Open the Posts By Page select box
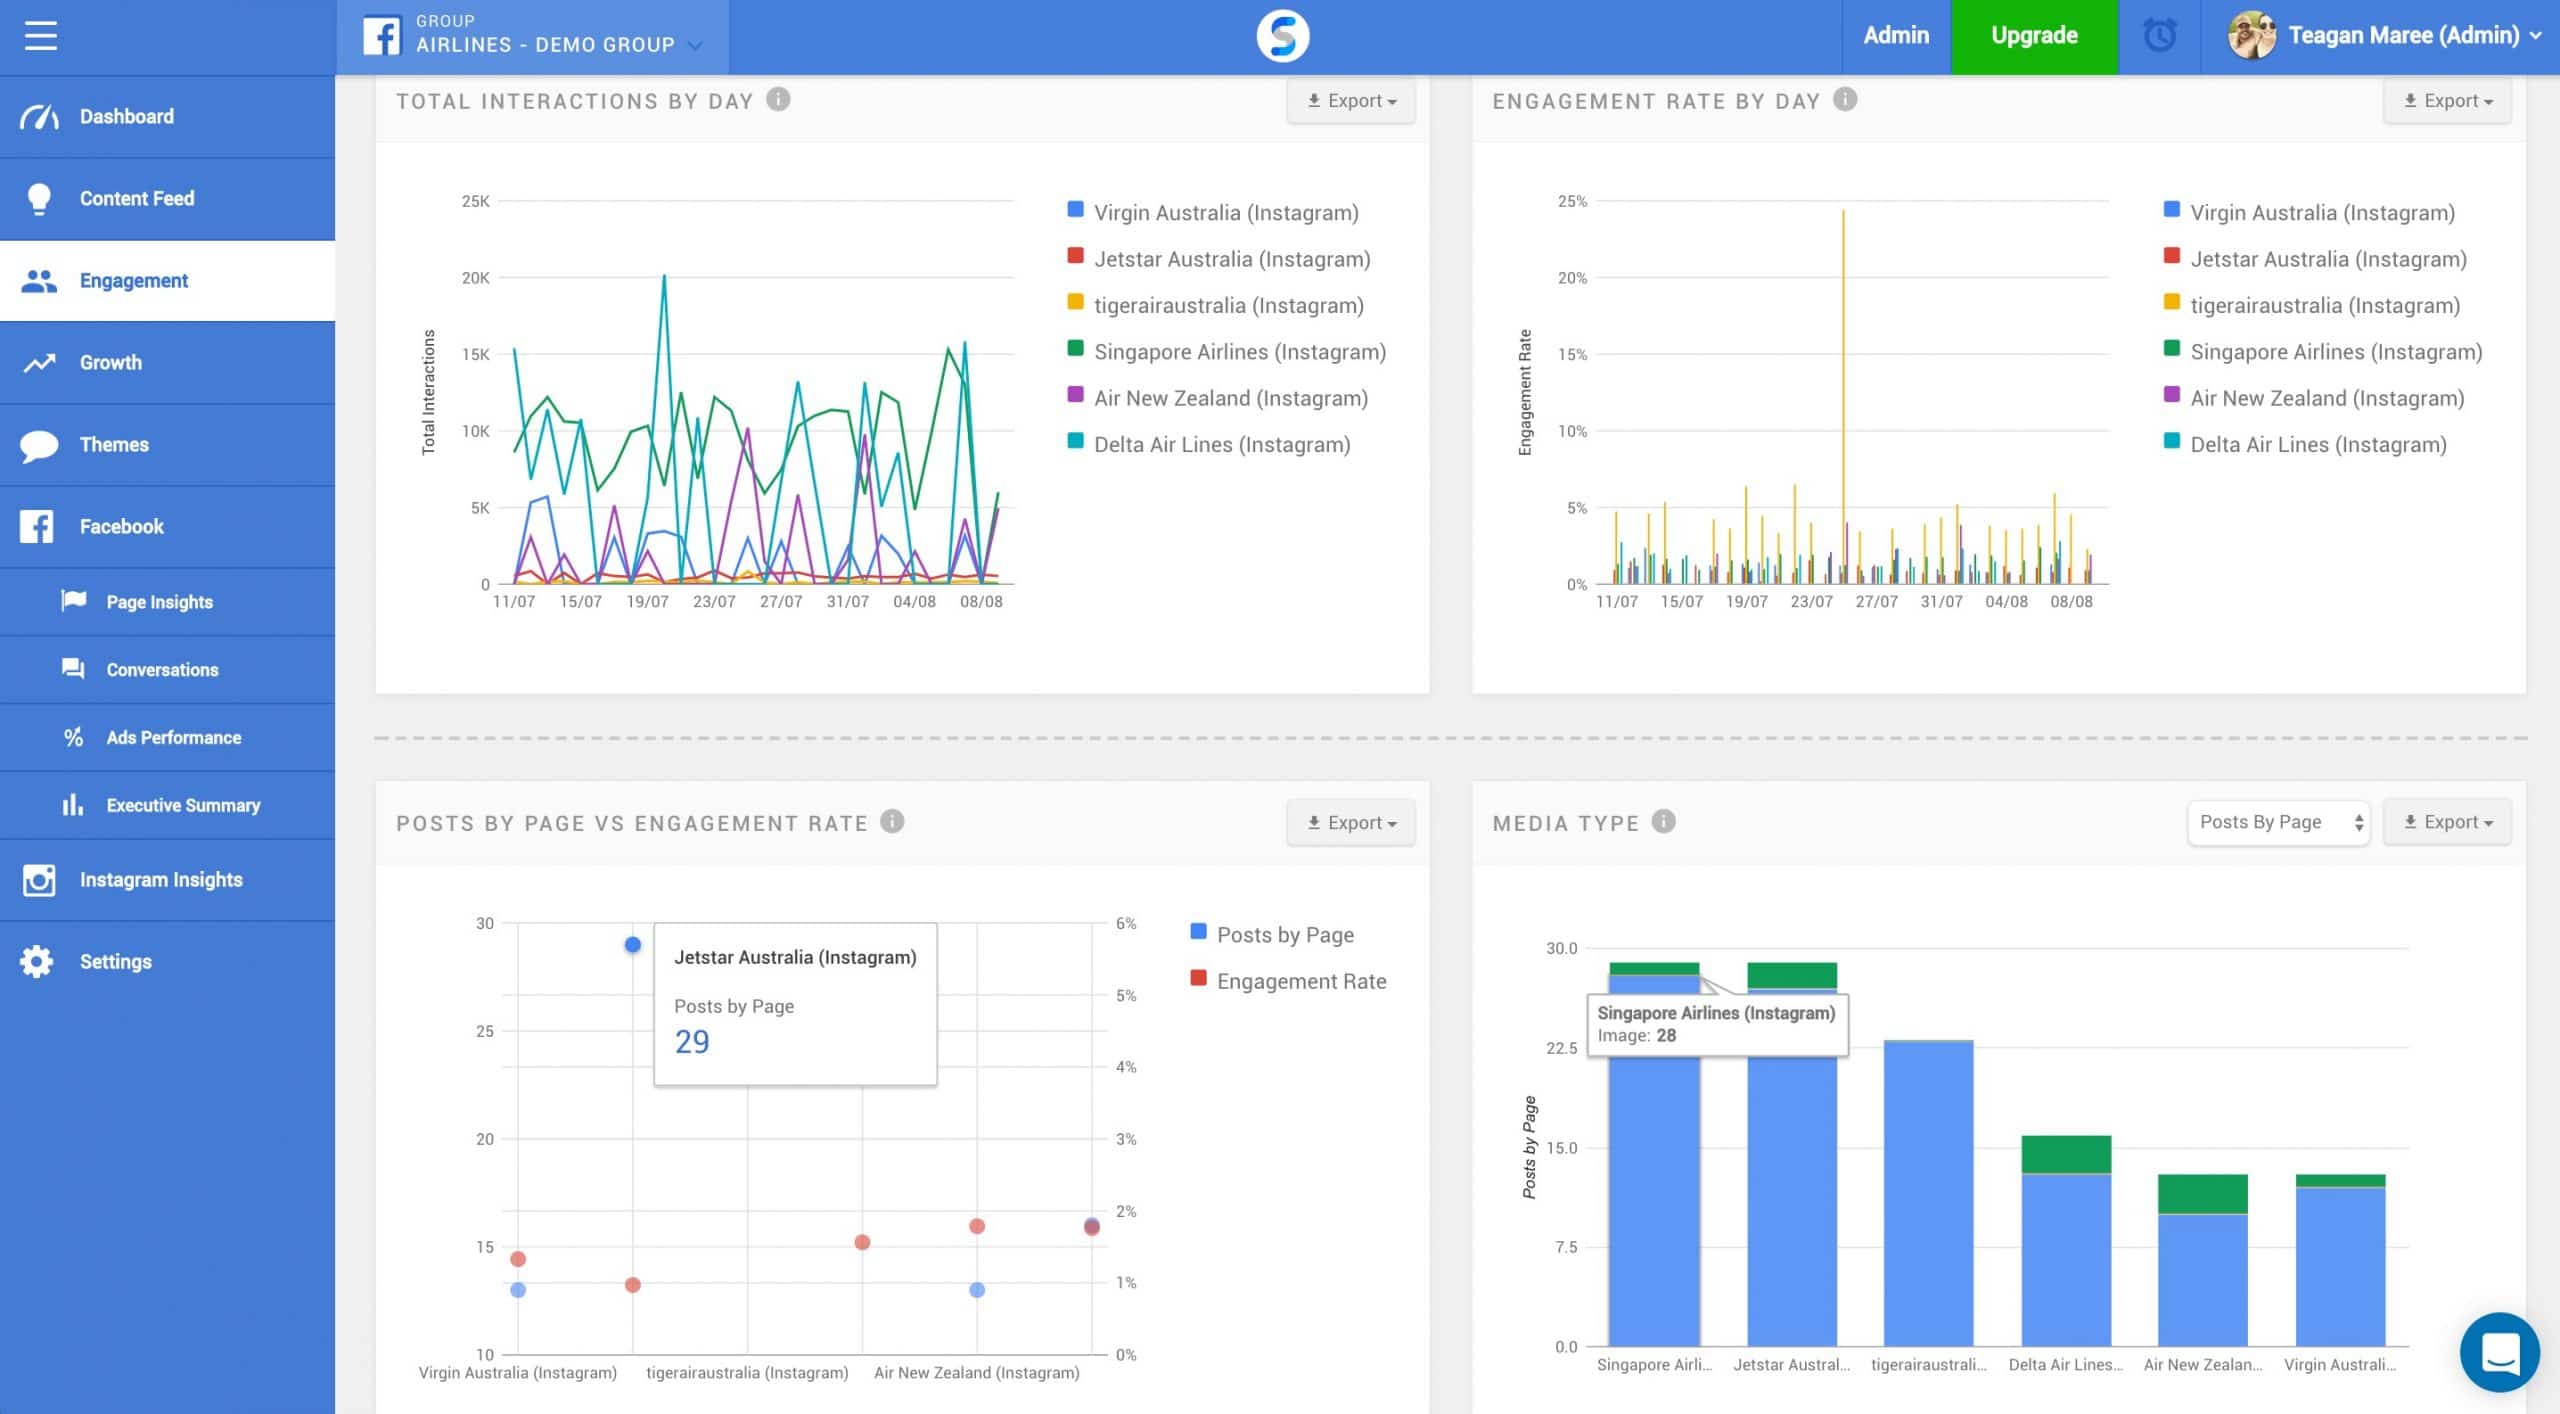This screenshot has height=1414, width=2560. 2279,822
